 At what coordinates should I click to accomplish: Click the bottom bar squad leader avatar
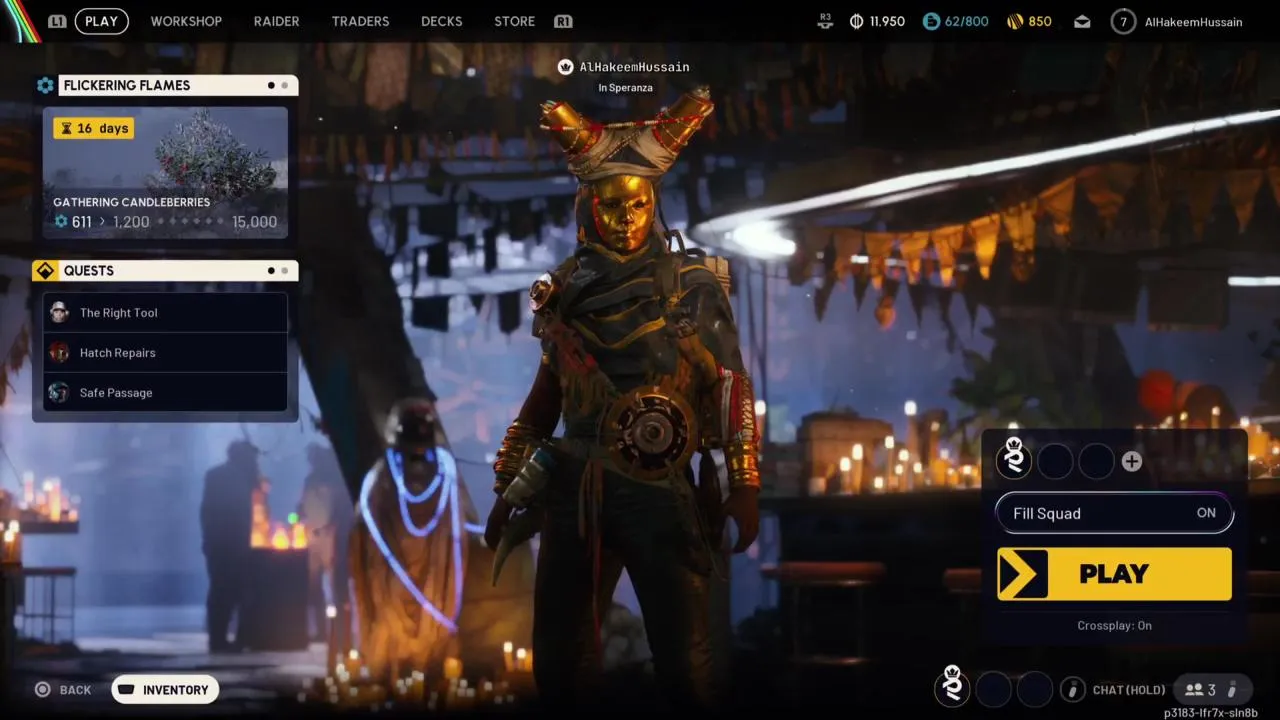(952, 686)
